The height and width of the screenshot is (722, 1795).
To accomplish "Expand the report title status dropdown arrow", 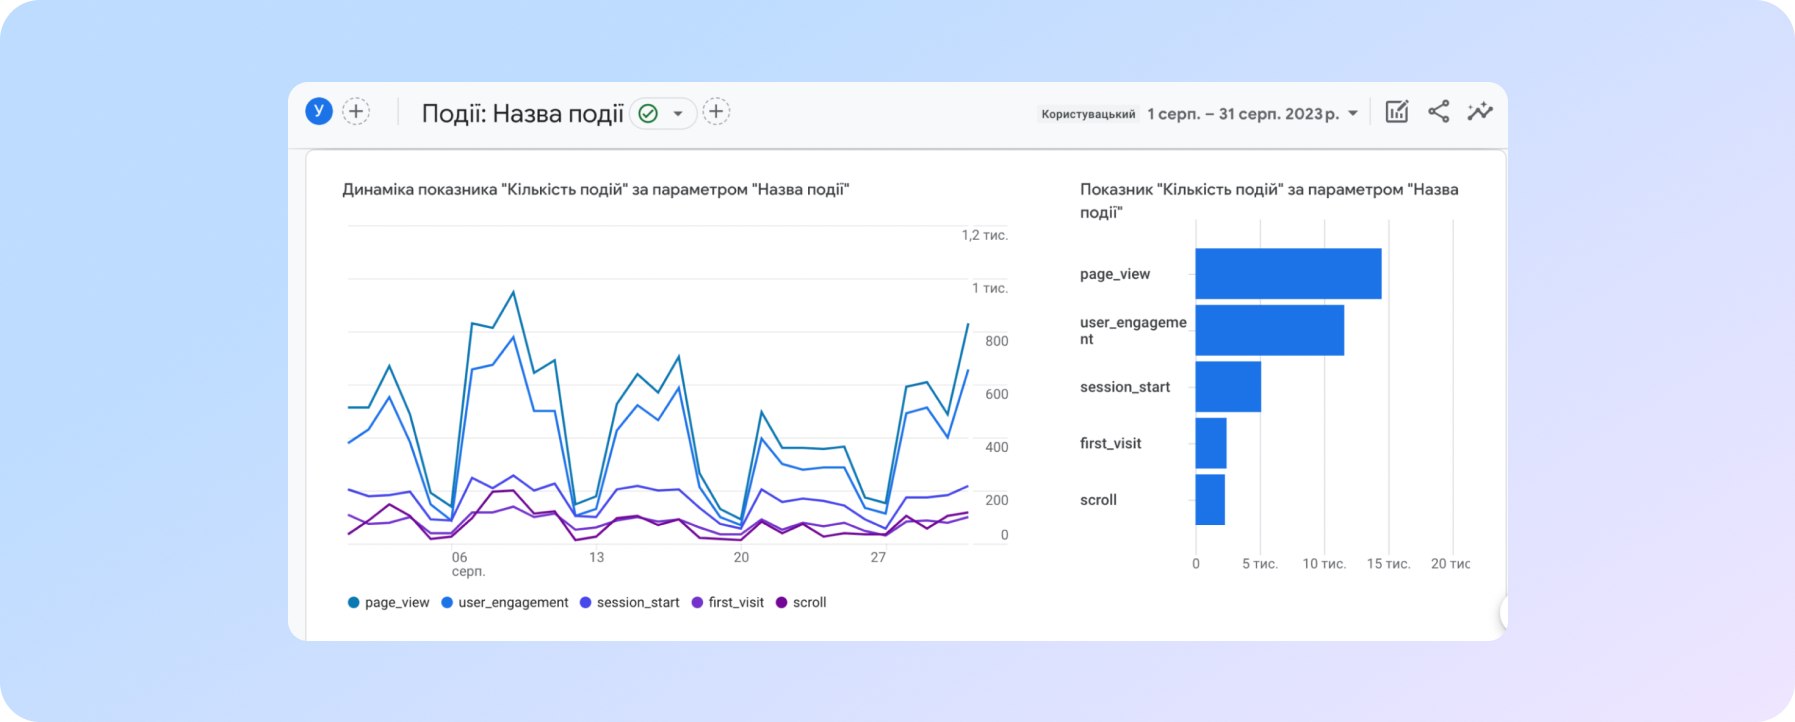I will (678, 114).
